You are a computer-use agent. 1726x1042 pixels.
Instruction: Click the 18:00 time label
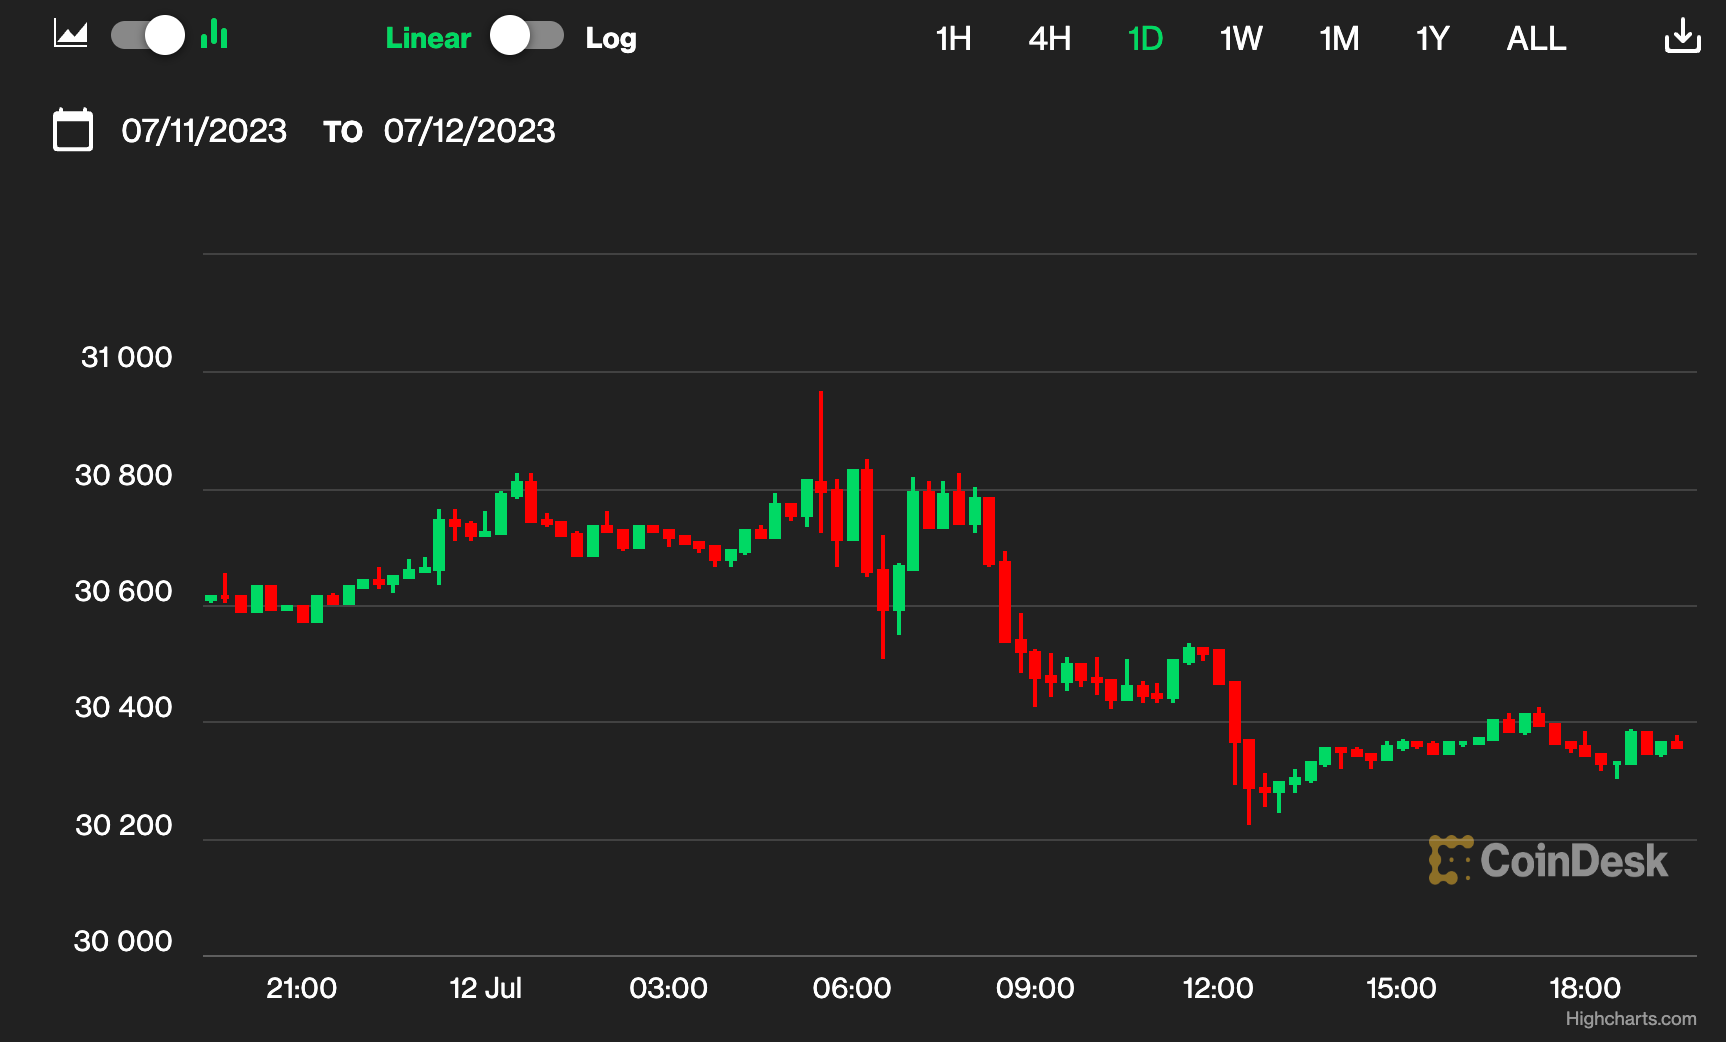[x=1585, y=988]
